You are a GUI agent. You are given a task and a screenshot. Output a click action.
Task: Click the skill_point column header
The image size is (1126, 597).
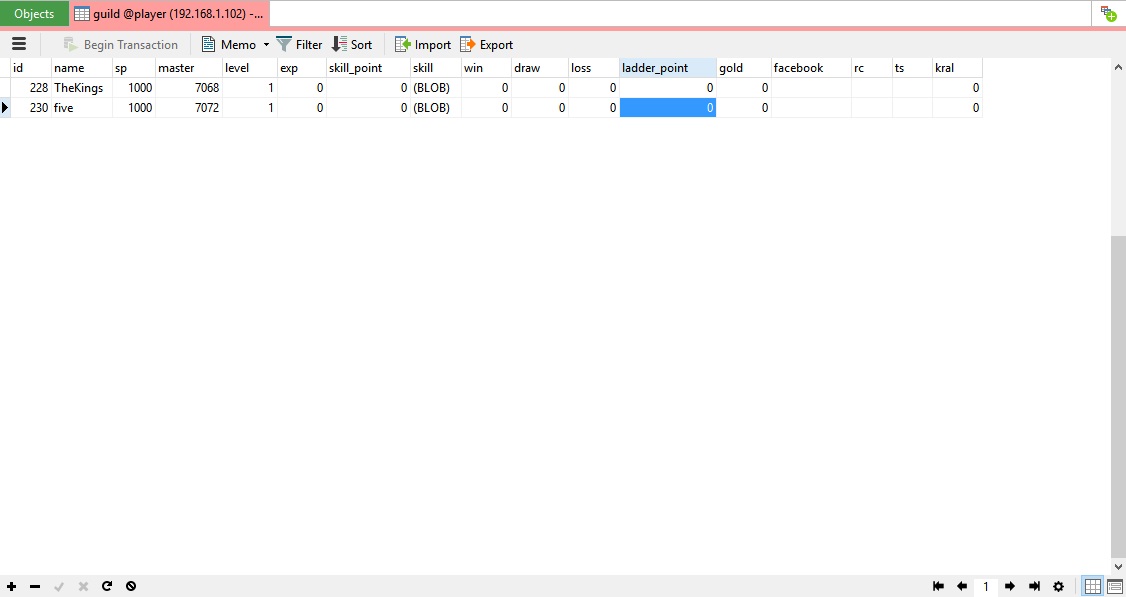pos(368,68)
